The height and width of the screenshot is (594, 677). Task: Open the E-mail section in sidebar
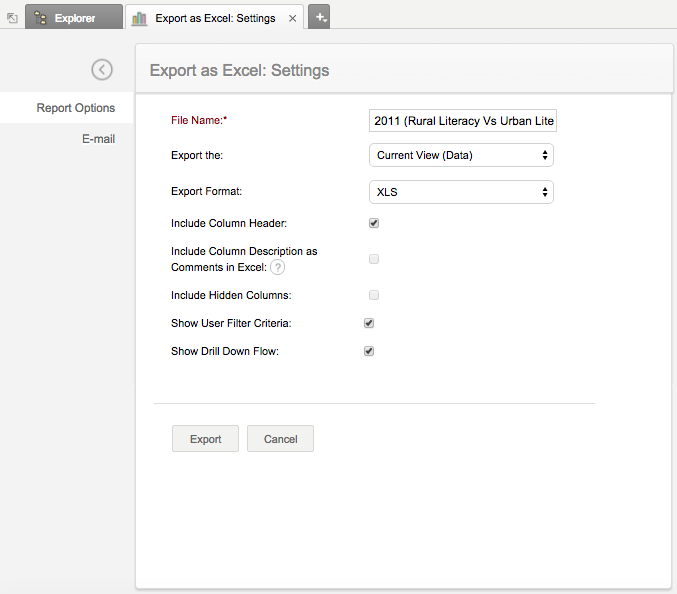click(98, 139)
